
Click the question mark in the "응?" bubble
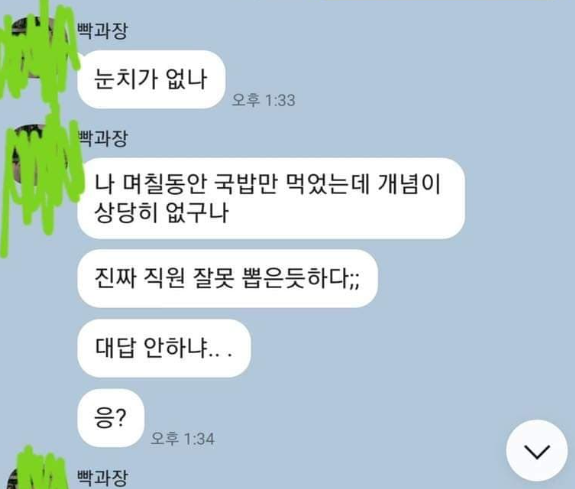point(121,418)
